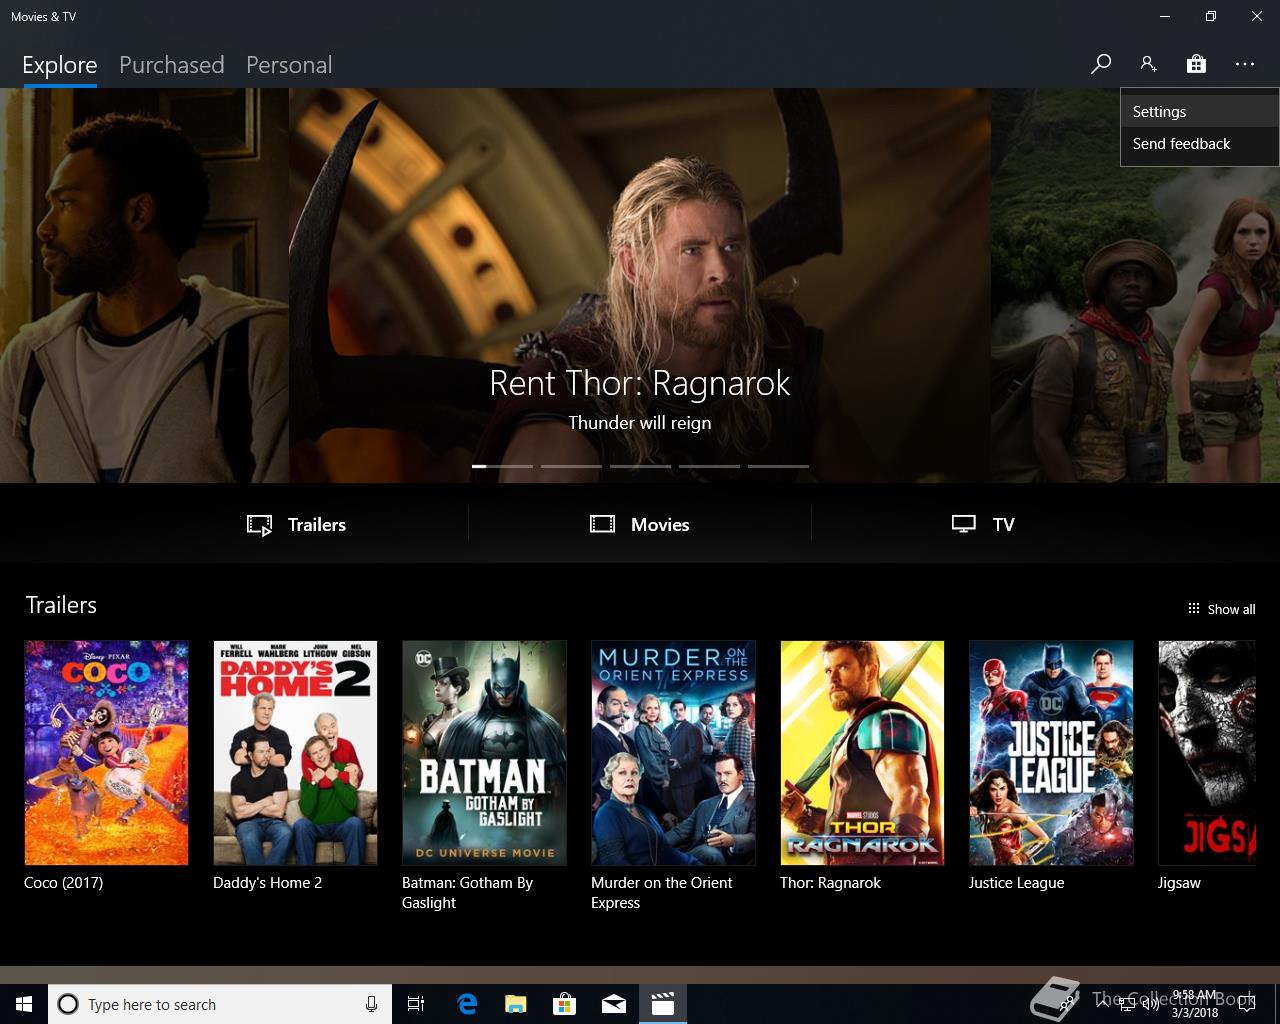Open the Jigsaw poster thumbnail
This screenshot has width=1280, height=1024.
click(x=1207, y=753)
